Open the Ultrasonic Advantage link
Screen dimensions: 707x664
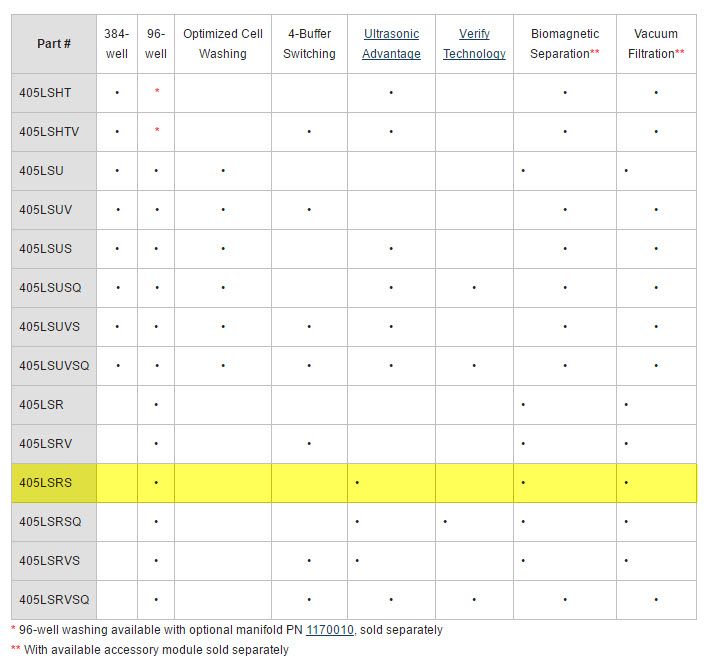point(391,44)
